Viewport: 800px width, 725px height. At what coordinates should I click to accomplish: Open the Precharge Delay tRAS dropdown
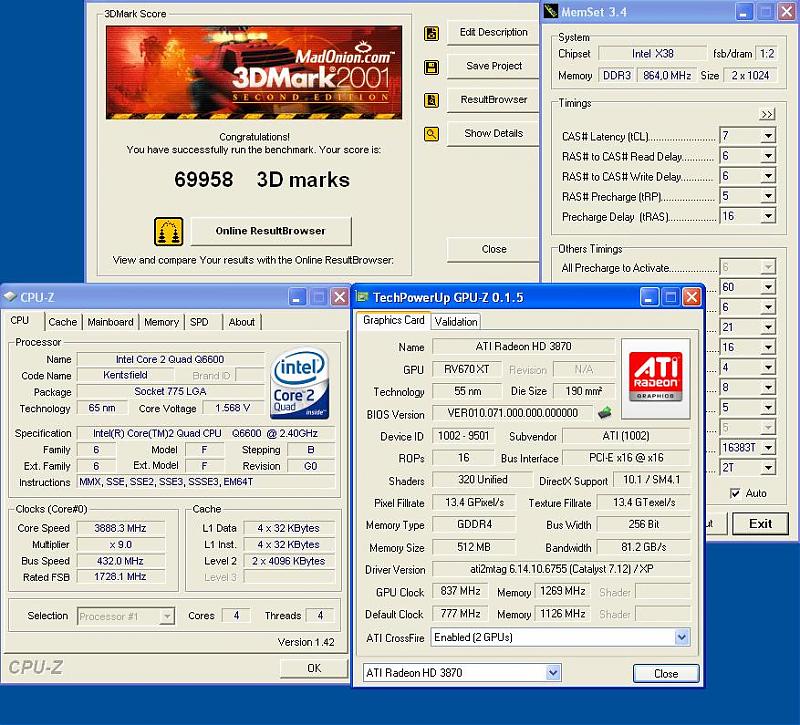tap(768, 216)
